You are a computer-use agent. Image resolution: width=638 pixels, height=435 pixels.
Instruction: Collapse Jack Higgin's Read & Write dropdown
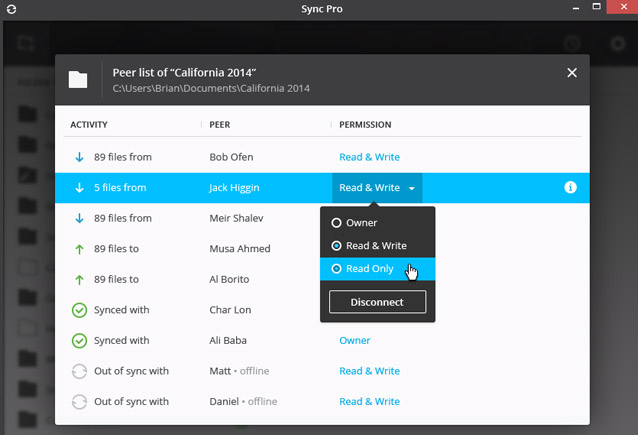pos(377,188)
